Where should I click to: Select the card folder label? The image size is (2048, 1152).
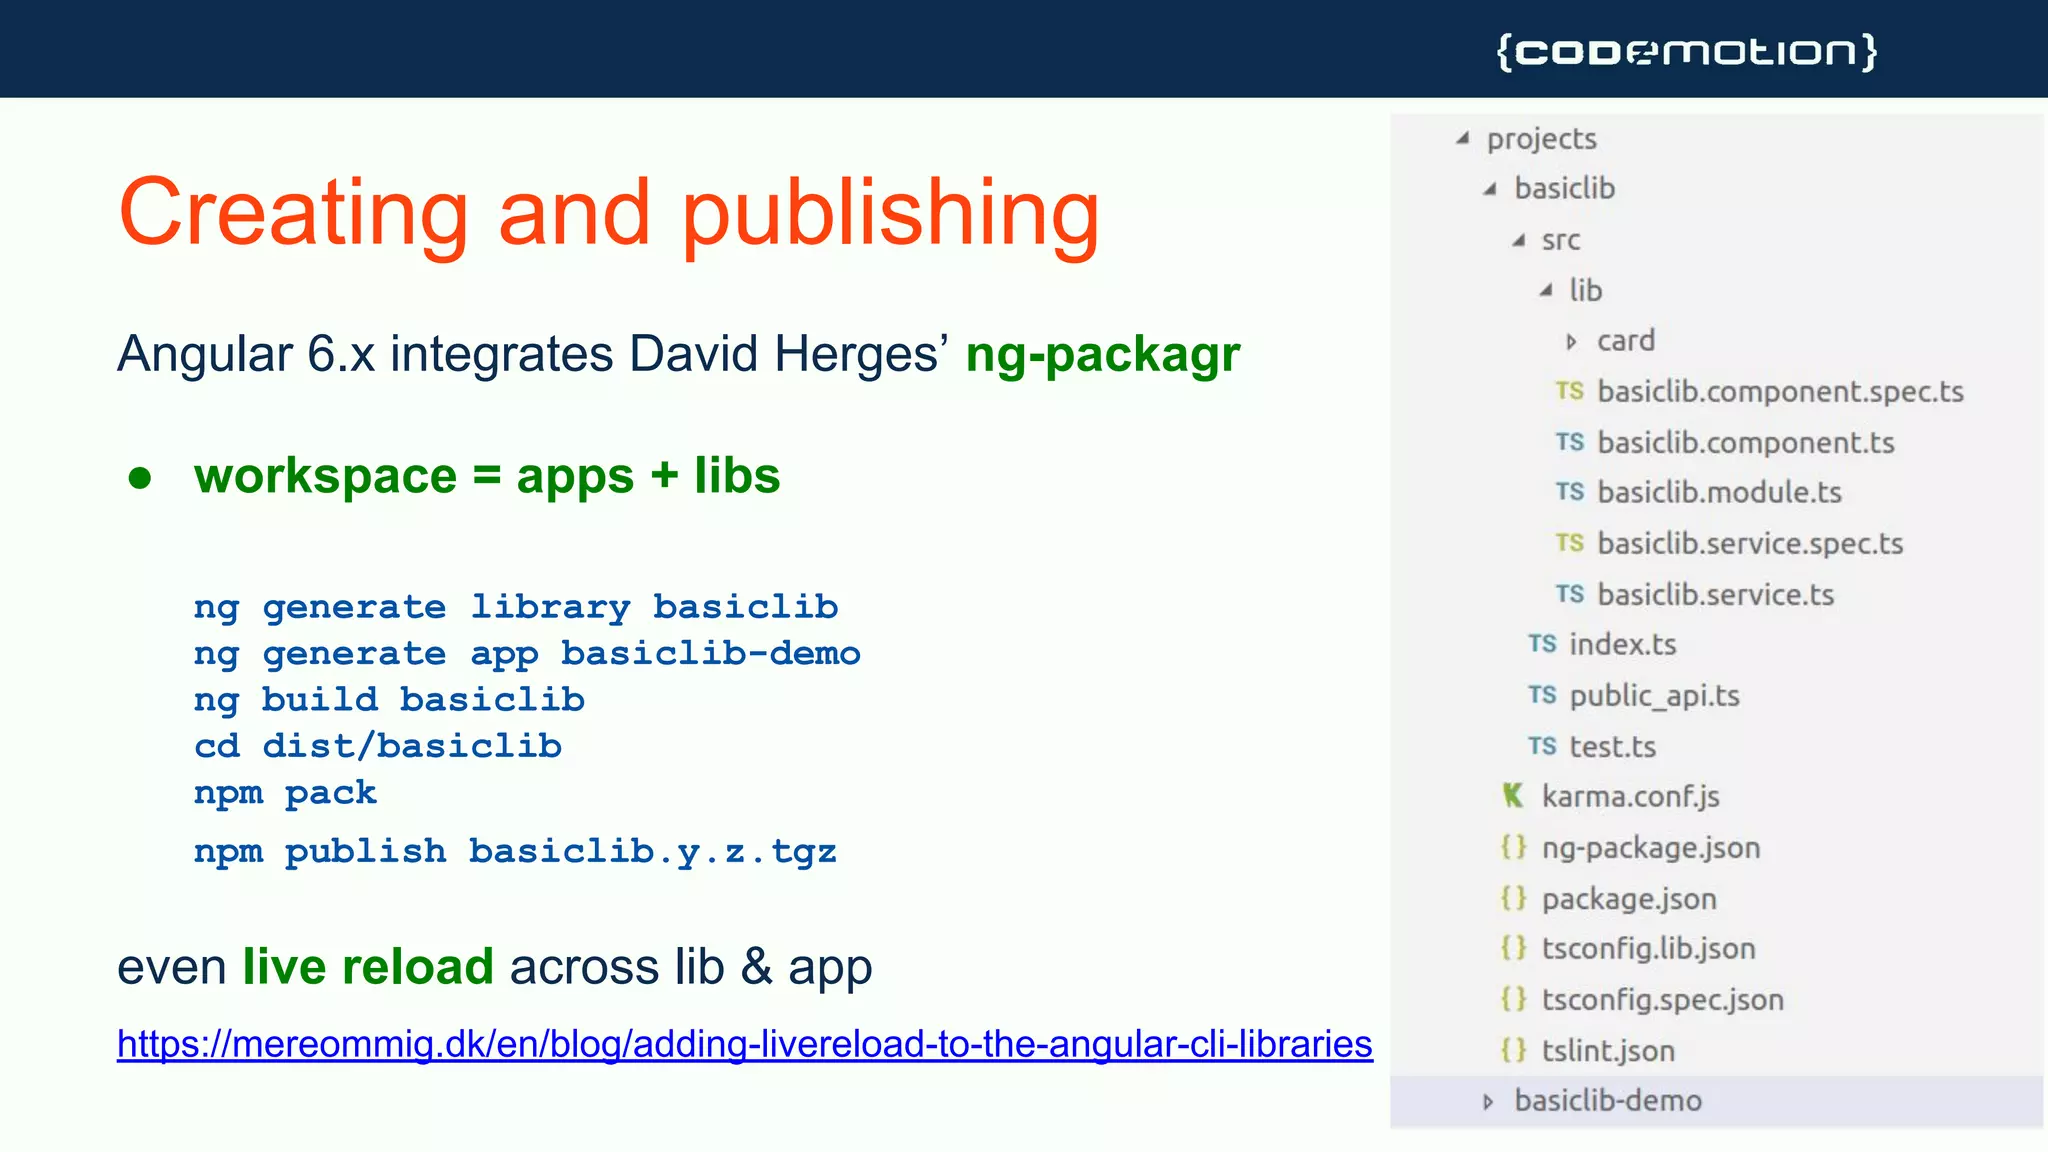[x=1626, y=341]
